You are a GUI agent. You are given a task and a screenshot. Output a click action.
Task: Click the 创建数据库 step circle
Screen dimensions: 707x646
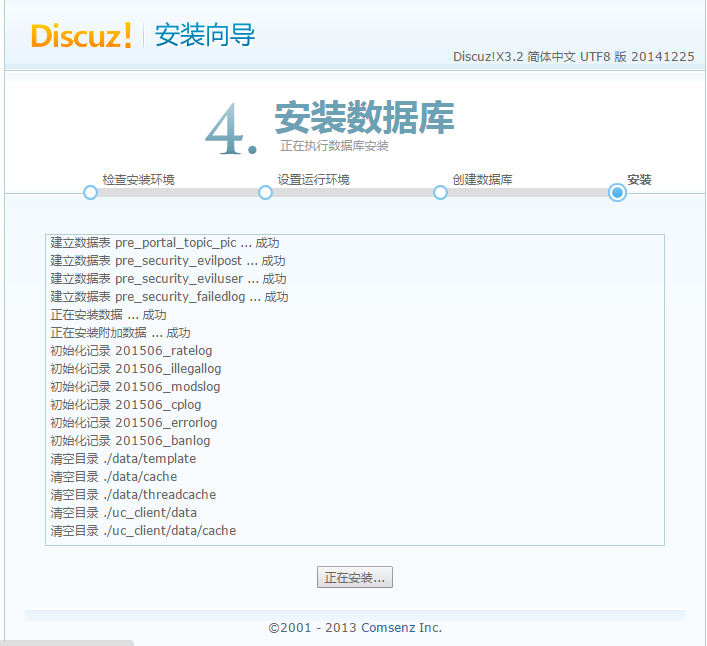[x=440, y=192]
